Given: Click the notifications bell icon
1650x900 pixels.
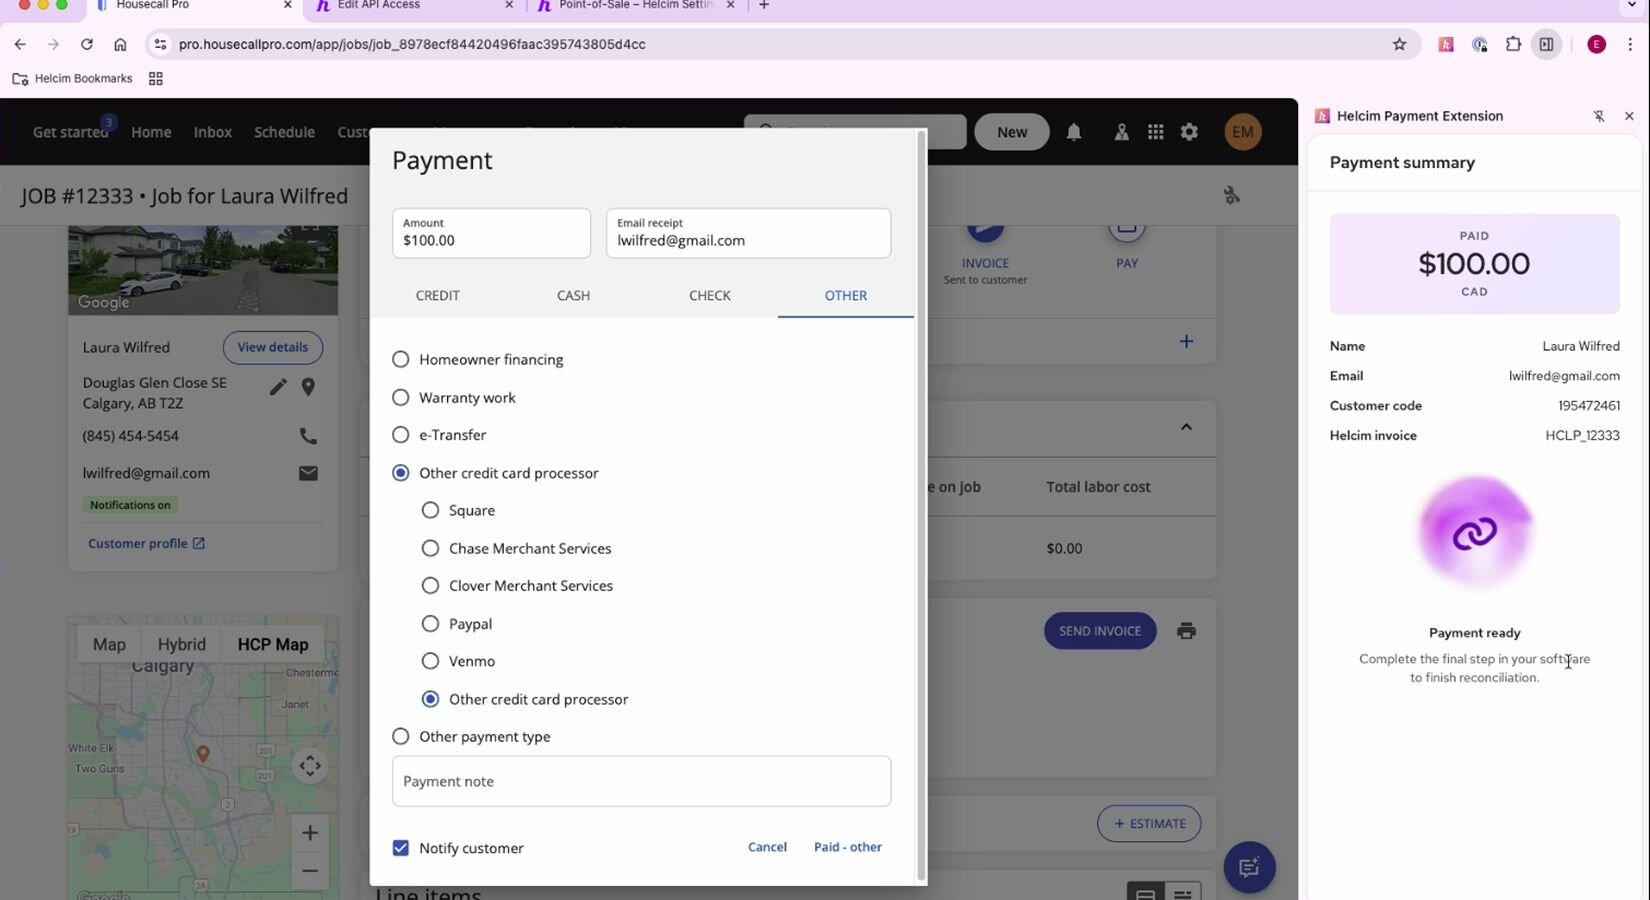Looking at the screenshot, I should coord(1073,132).
